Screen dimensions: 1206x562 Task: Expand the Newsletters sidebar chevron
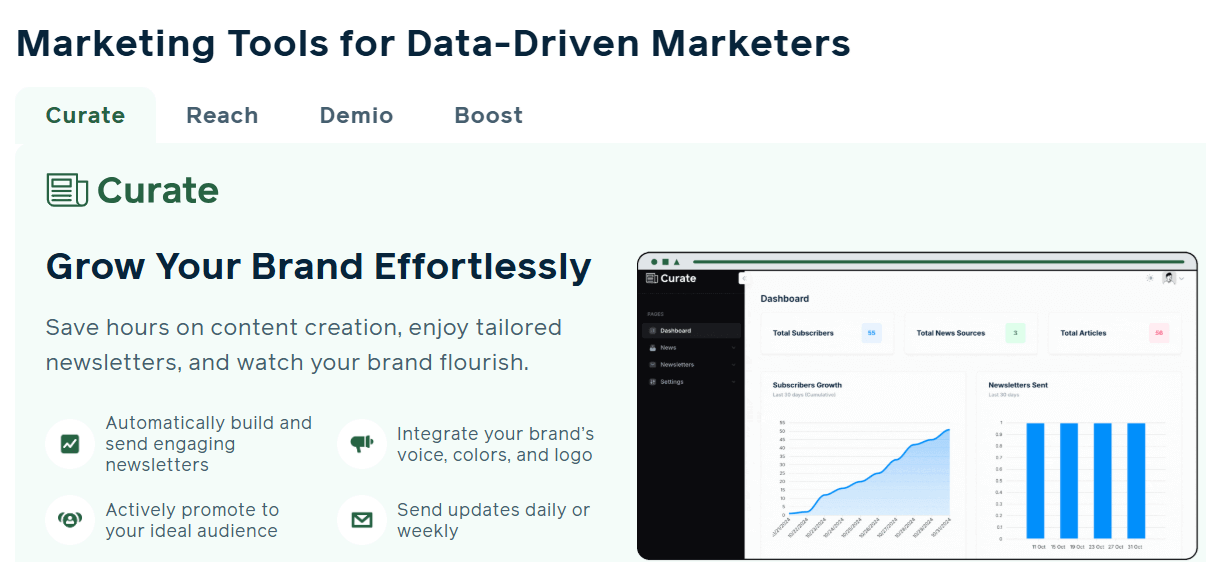(734, 365)
